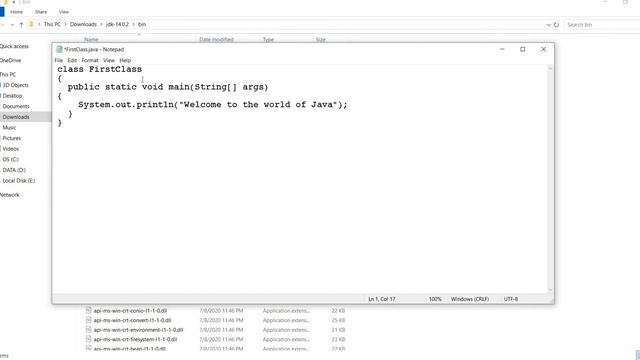Viewport: 640px width, 360px height.
Task: Select DATA (D:) drive in navigation pane
Action: click(14, 170)
